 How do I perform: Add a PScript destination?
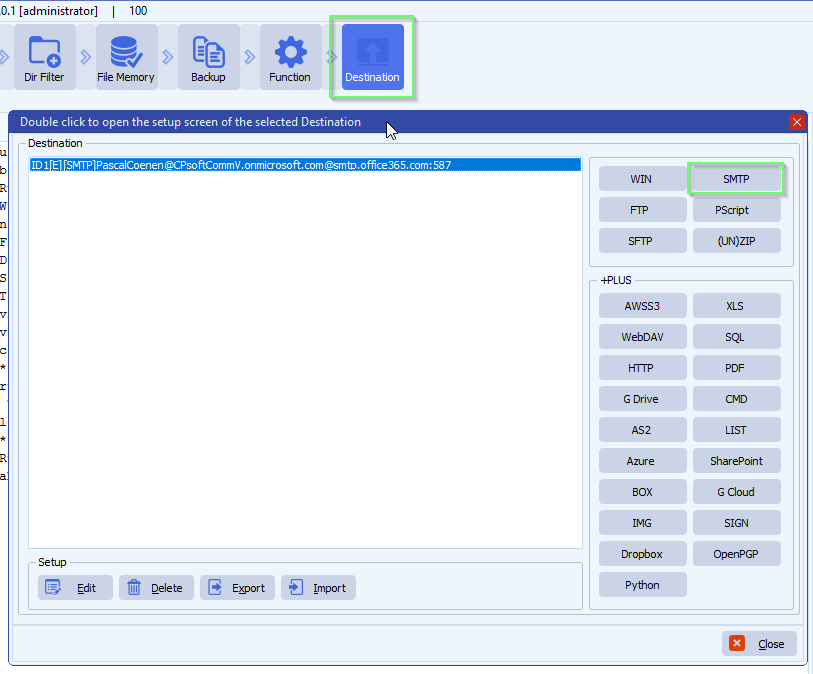[x=736, y=209]
